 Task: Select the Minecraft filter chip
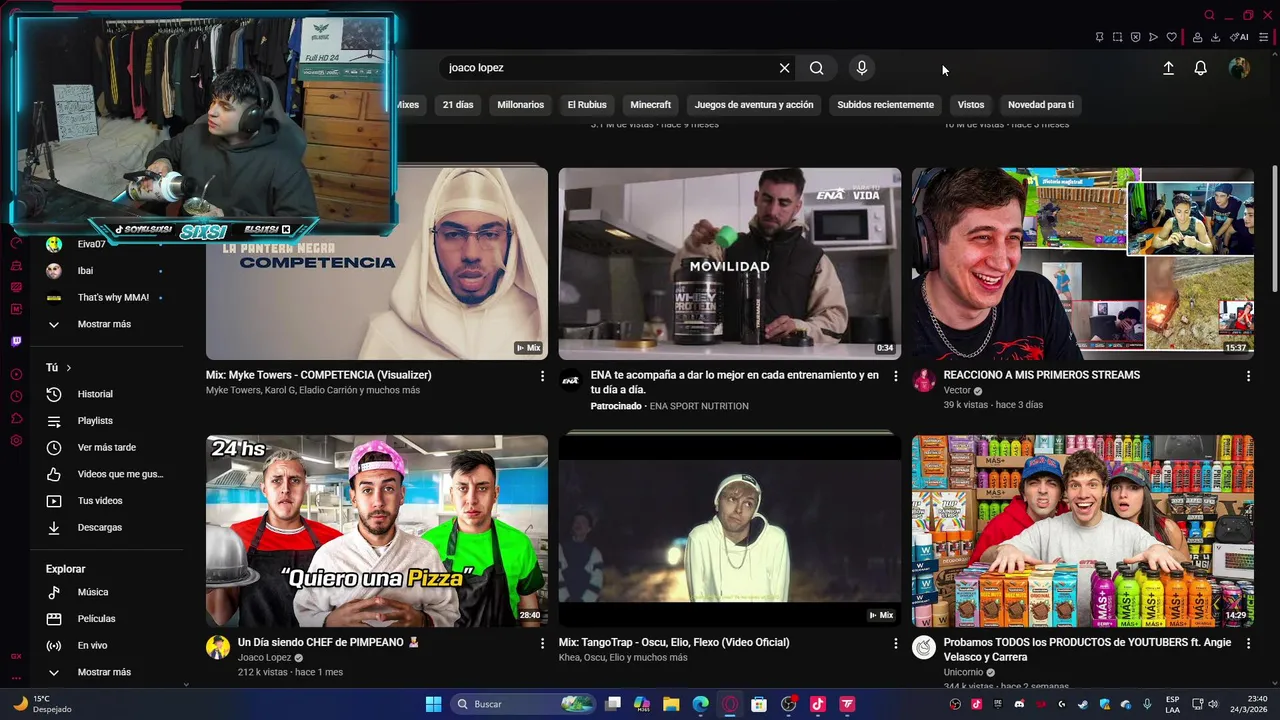click(x=651, y=105)
